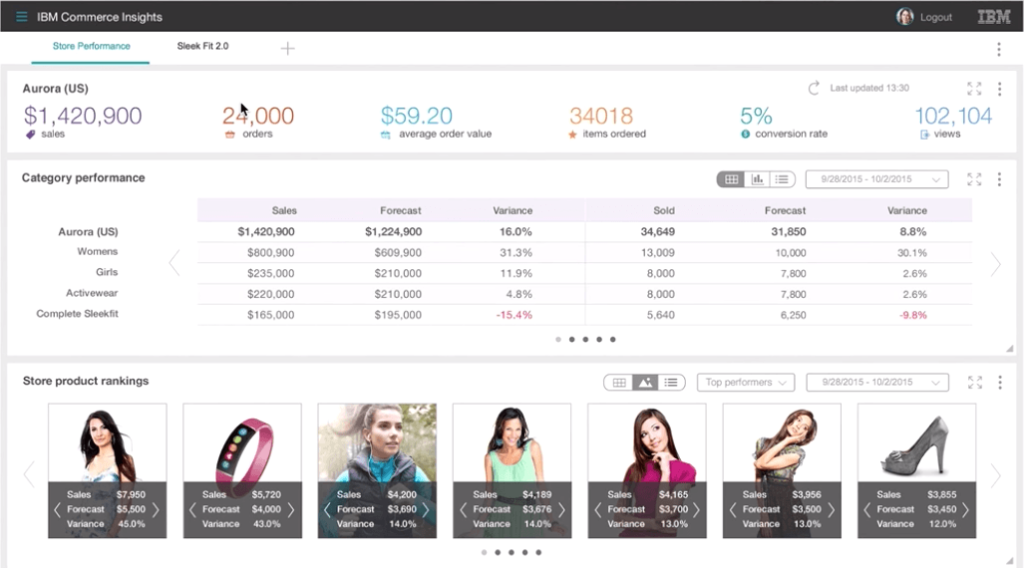1024x568 pixels.
Task: Click the $1,420,900 sales headline figure
Action: (x=82, y=116)
